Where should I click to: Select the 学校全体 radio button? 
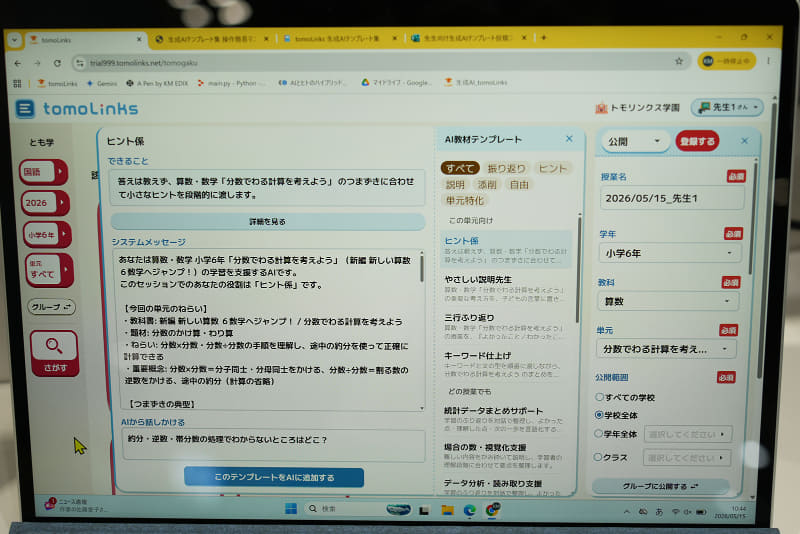click(x=599, y=415)
